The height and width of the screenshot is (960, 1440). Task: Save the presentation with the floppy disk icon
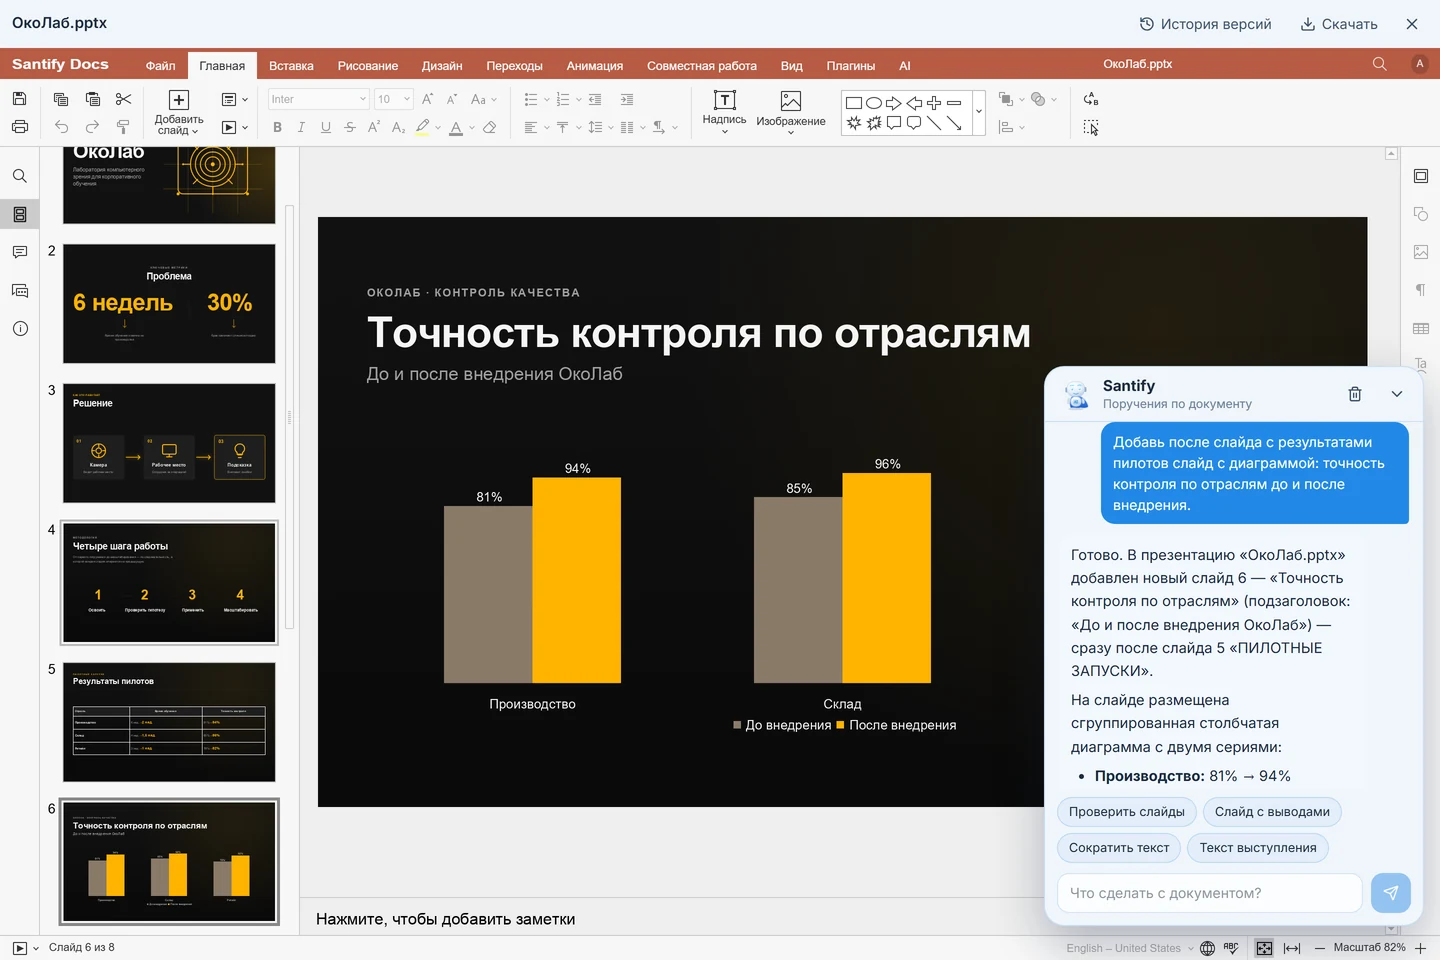pos(19,99)
